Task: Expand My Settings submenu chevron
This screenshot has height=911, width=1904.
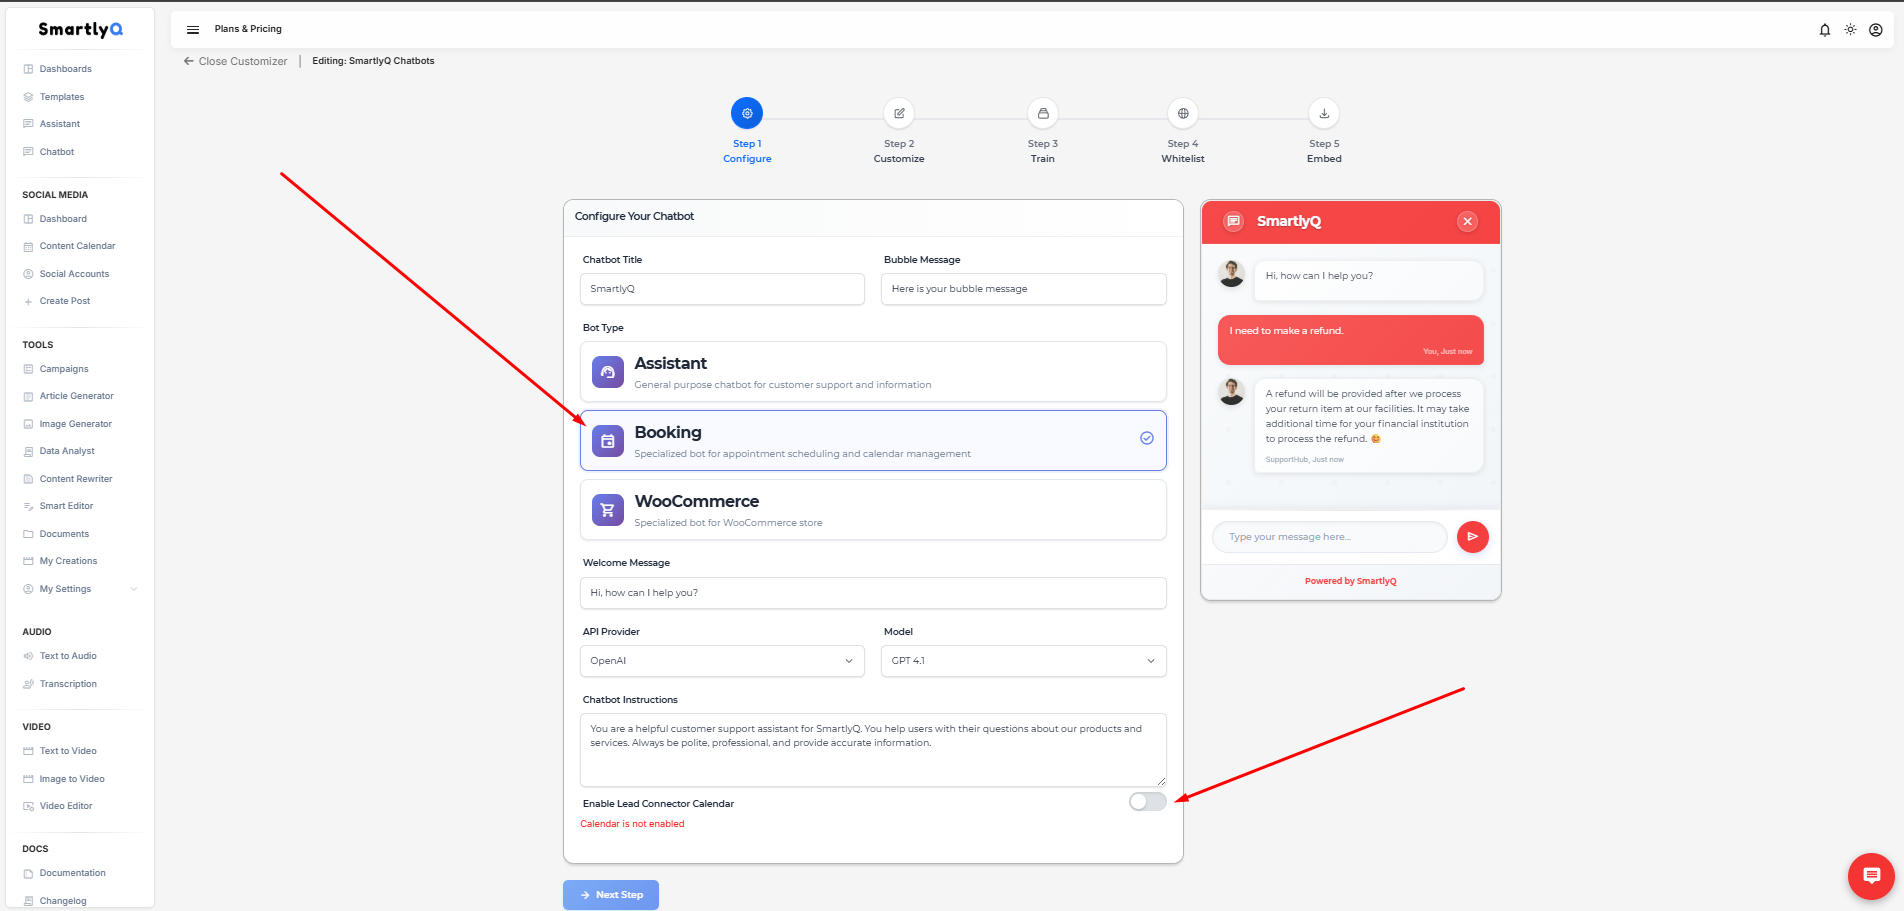Action: click(134, 589)
